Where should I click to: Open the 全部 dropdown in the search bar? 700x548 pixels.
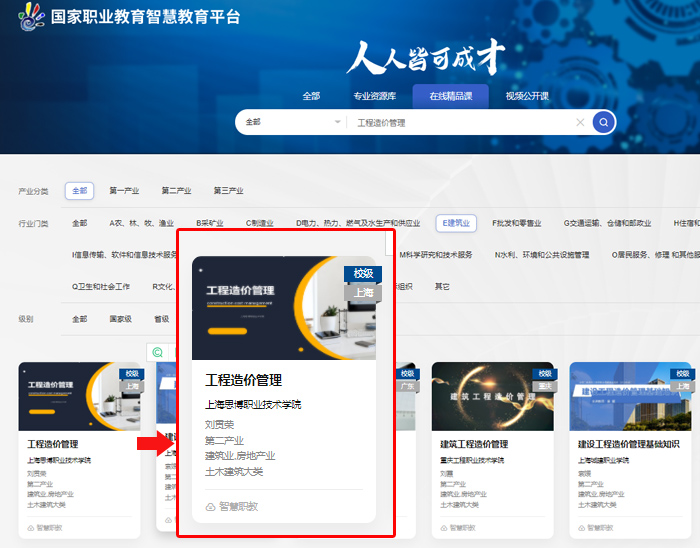pyautogui.click(x=291, y=122)
